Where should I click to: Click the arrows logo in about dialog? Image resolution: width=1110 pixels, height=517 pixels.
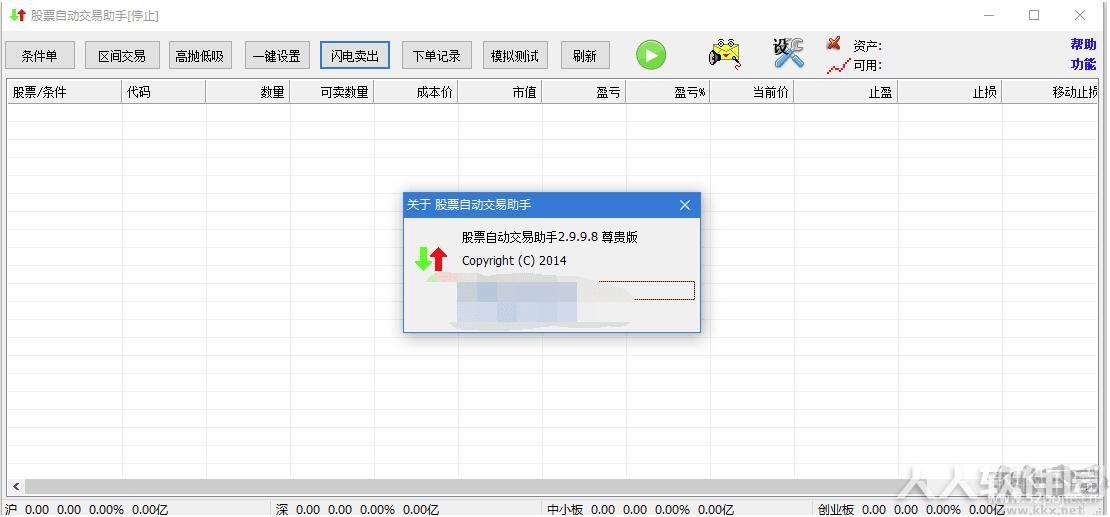pos(430,258)
